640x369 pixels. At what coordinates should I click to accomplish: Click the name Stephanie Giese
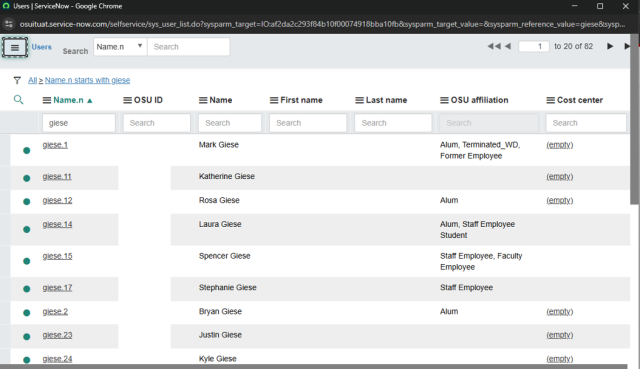click(228, 288)
